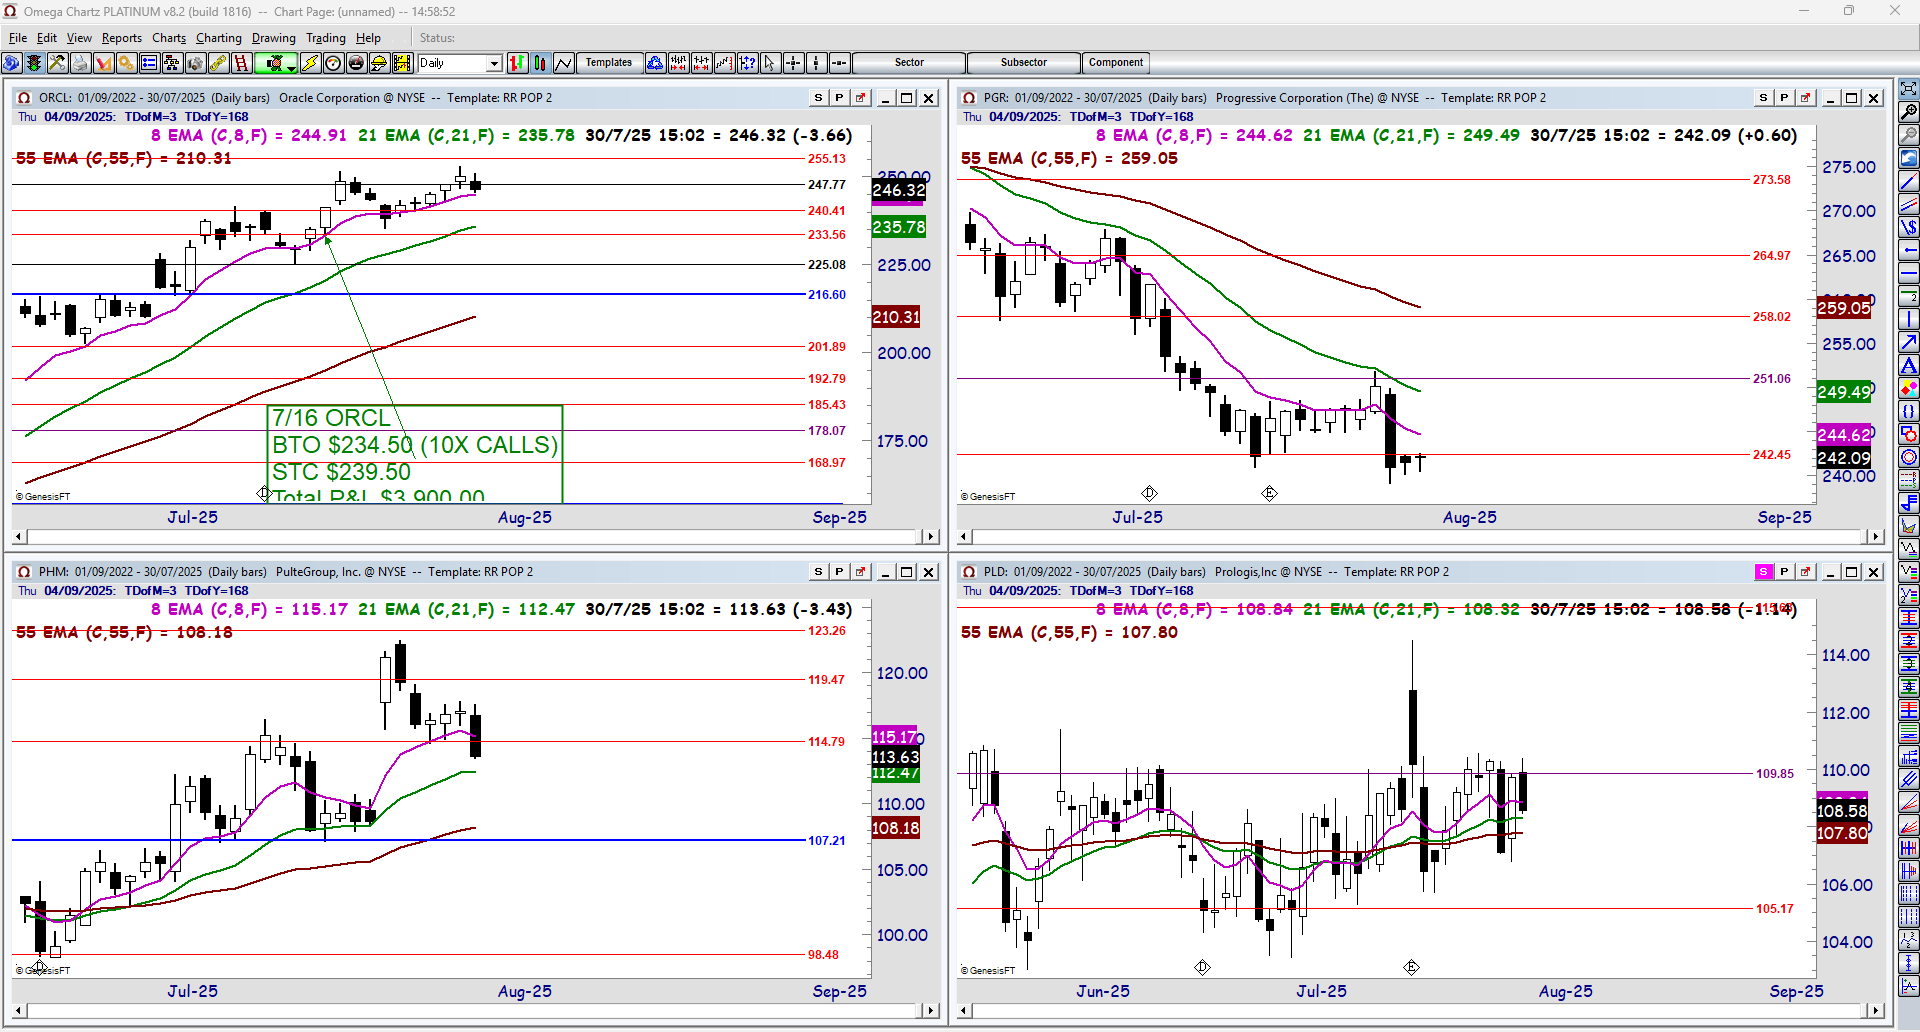Screen dimensions: 1920x1032
Task: Select the arrow pointer cursor tool
Action: (x=770, y=63)
